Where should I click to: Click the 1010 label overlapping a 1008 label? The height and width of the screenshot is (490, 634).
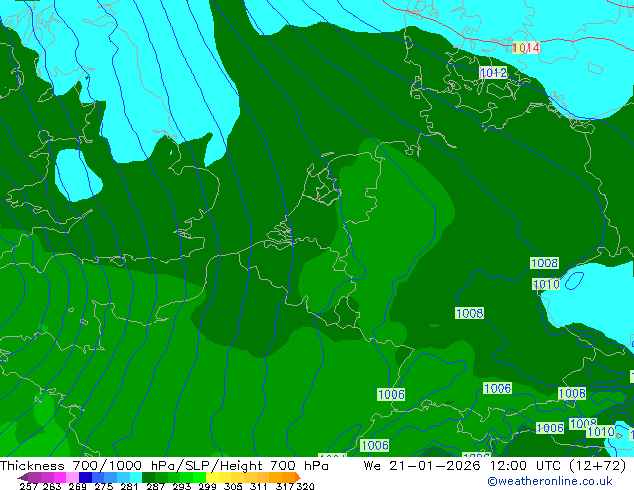[601, 431]
